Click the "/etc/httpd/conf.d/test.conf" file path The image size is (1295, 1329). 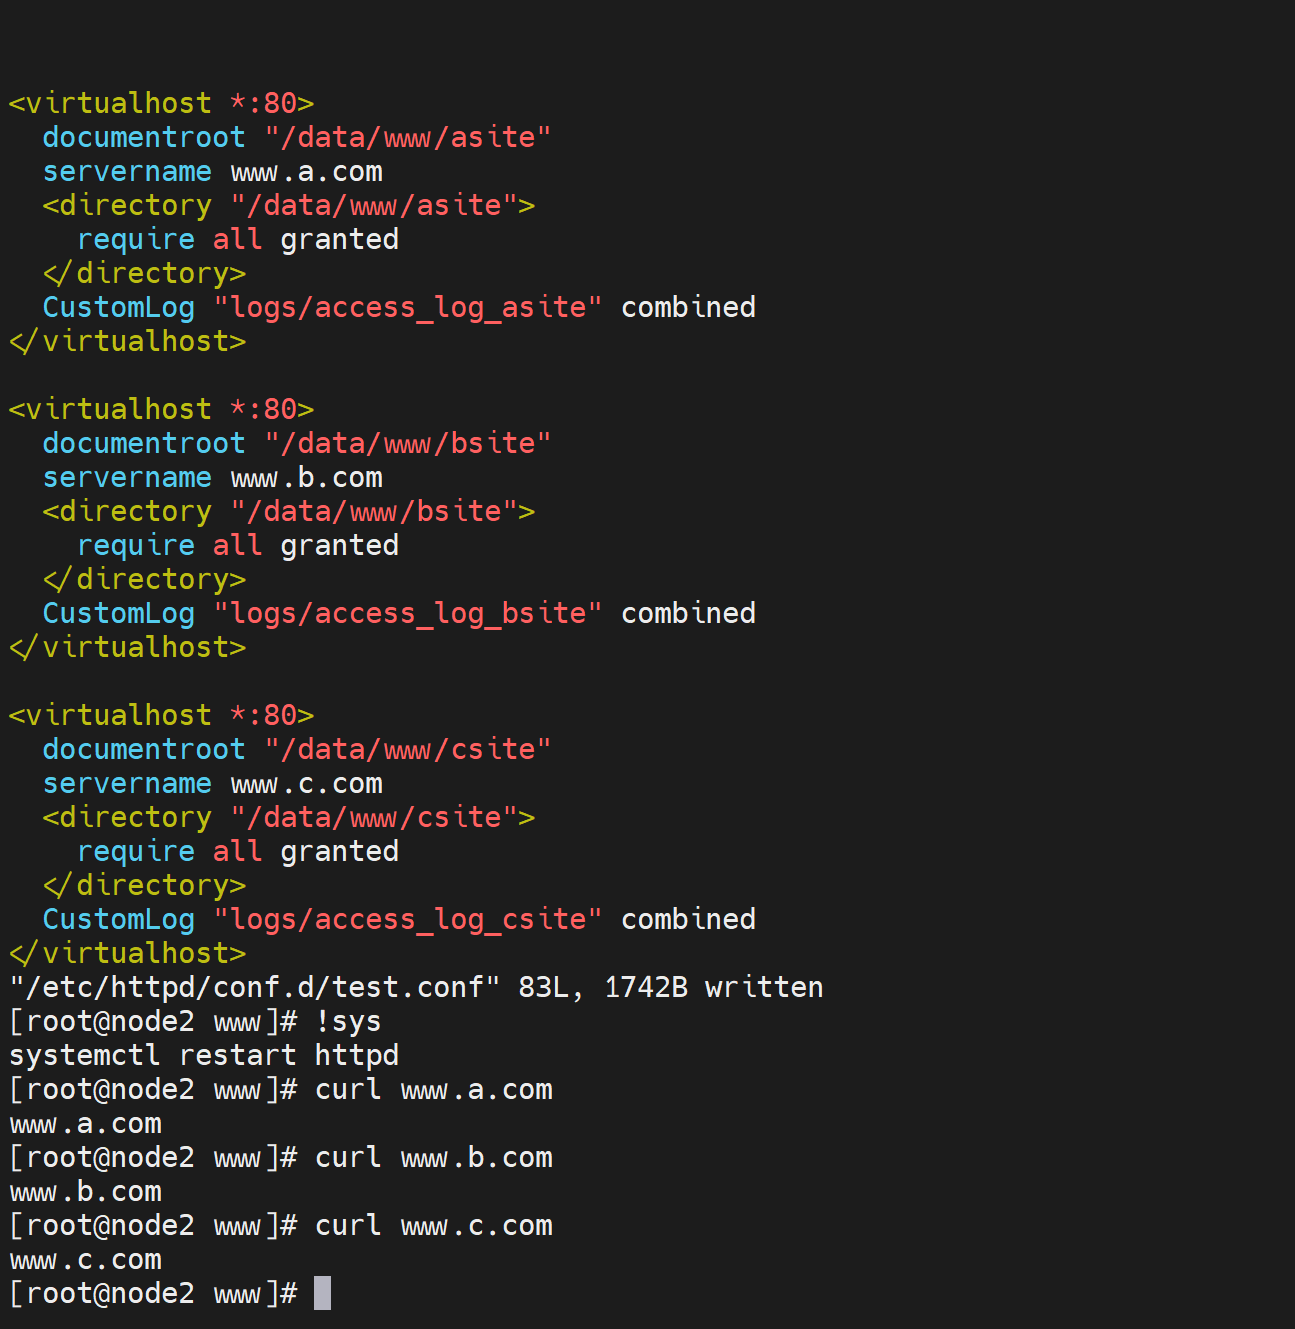point(254,987)
